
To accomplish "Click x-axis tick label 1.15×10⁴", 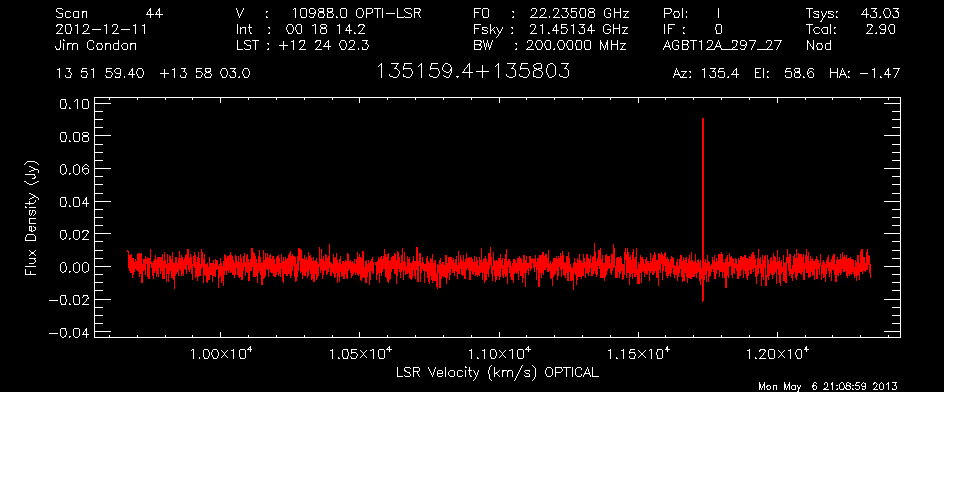I will pos(639,354).
